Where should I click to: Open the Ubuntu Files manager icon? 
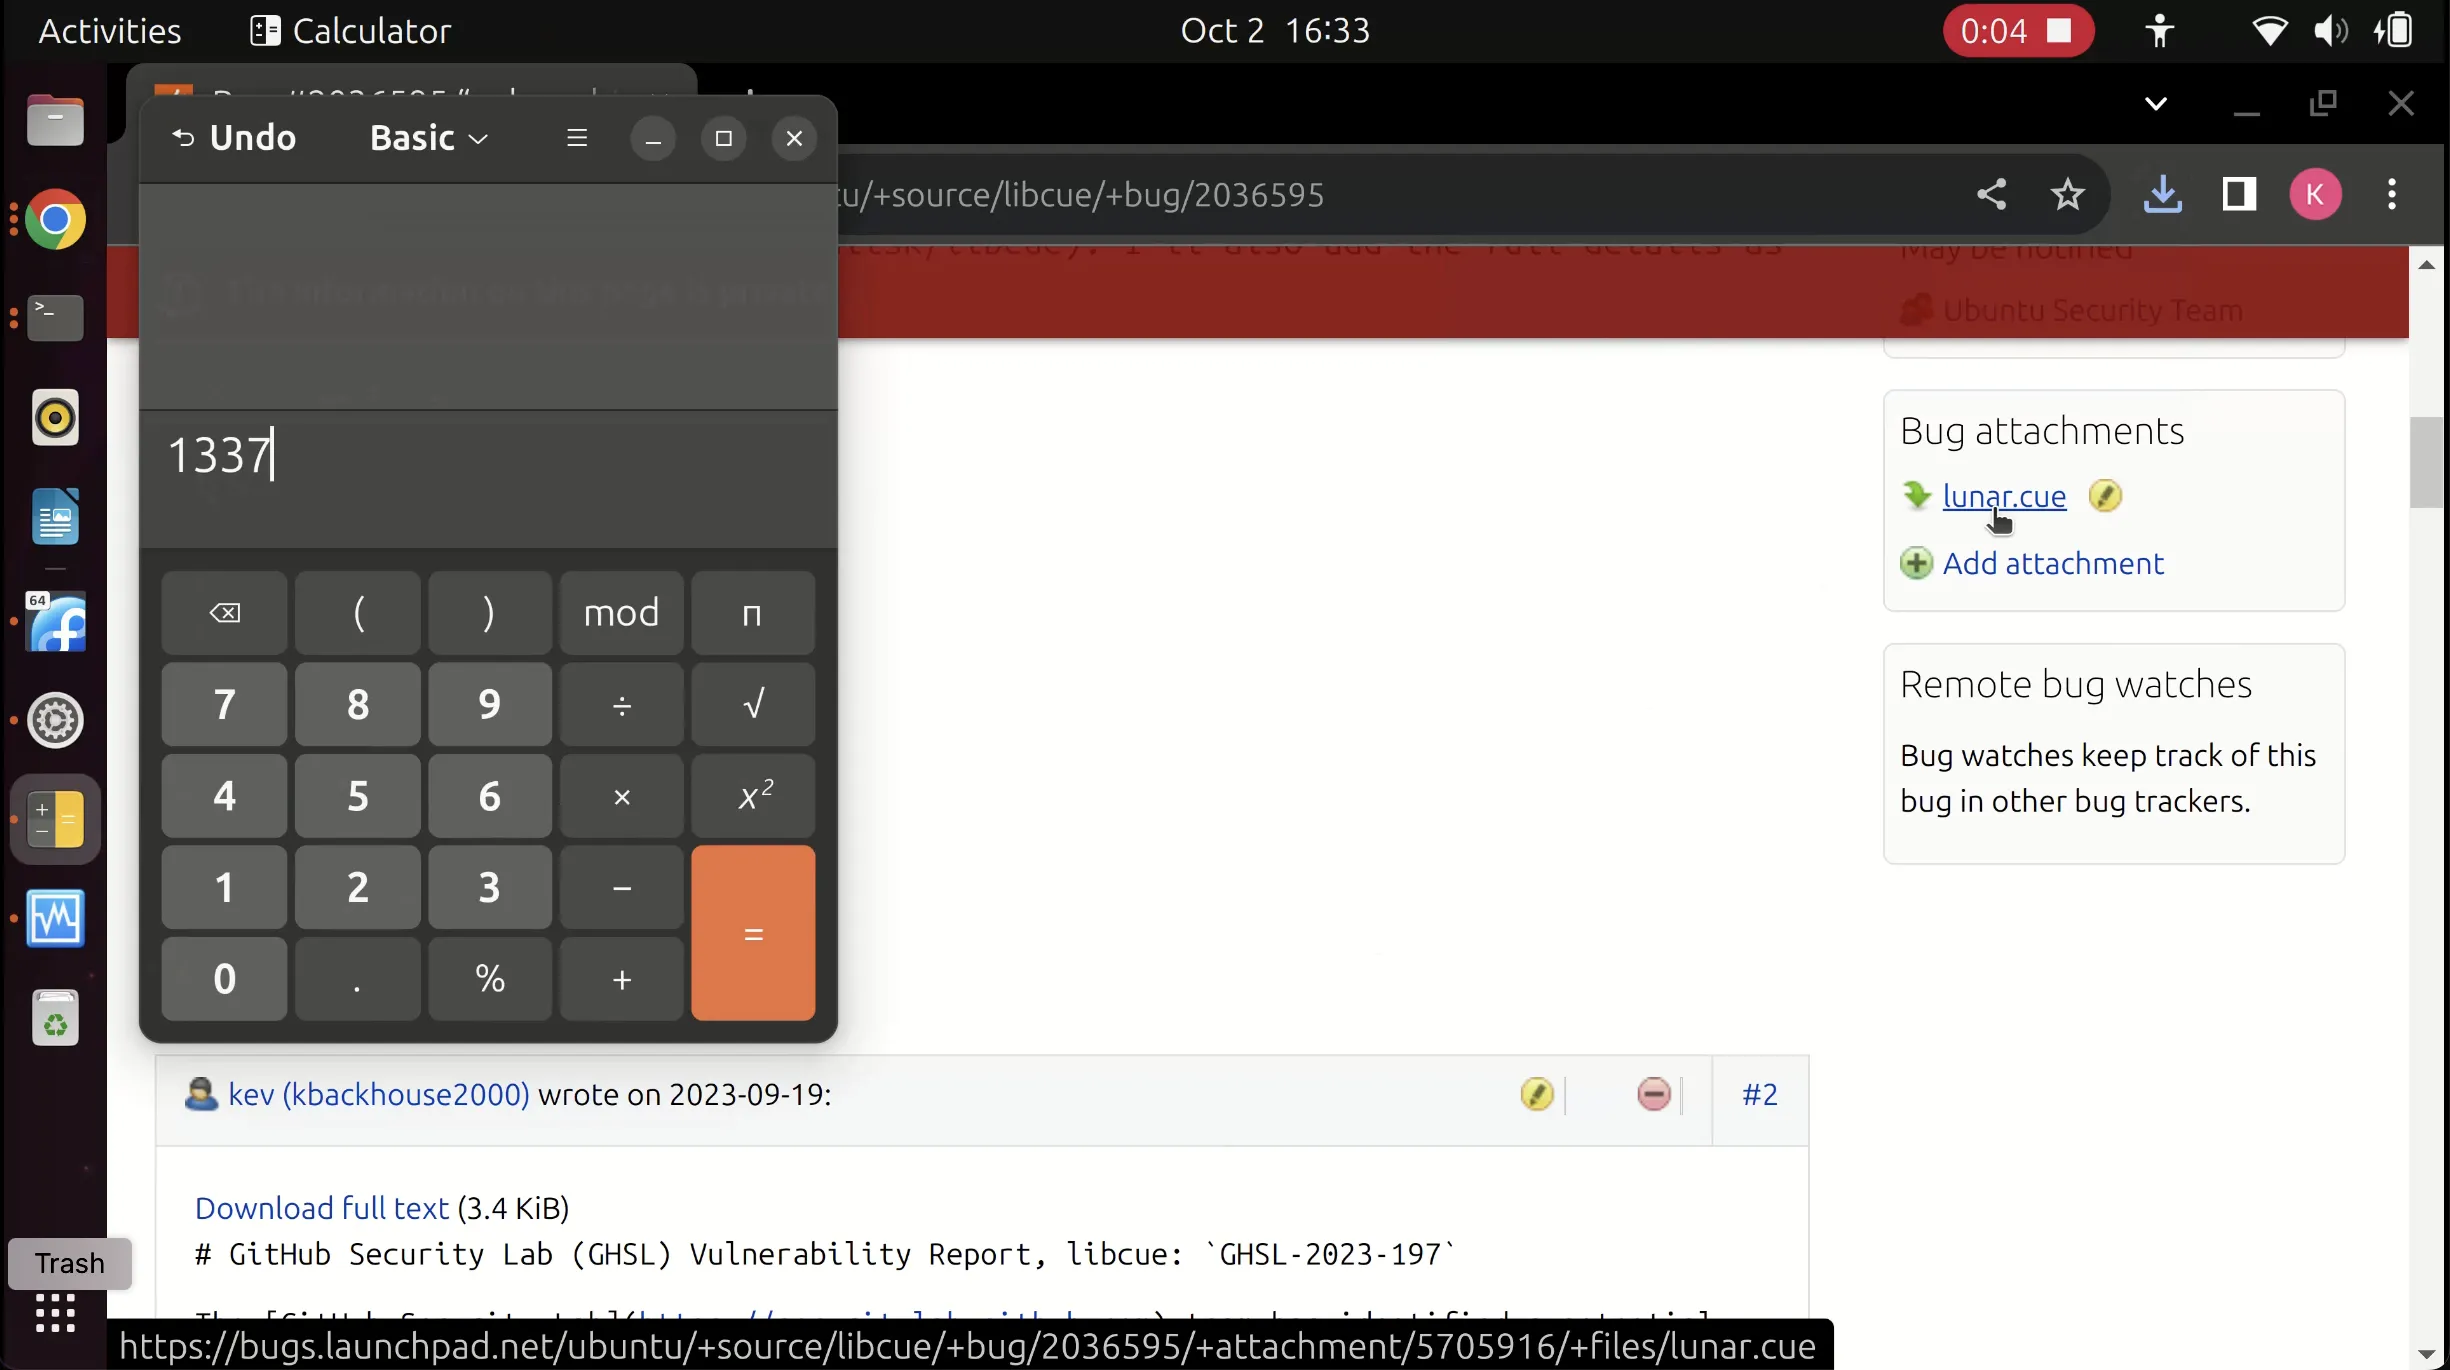(56, 121)
